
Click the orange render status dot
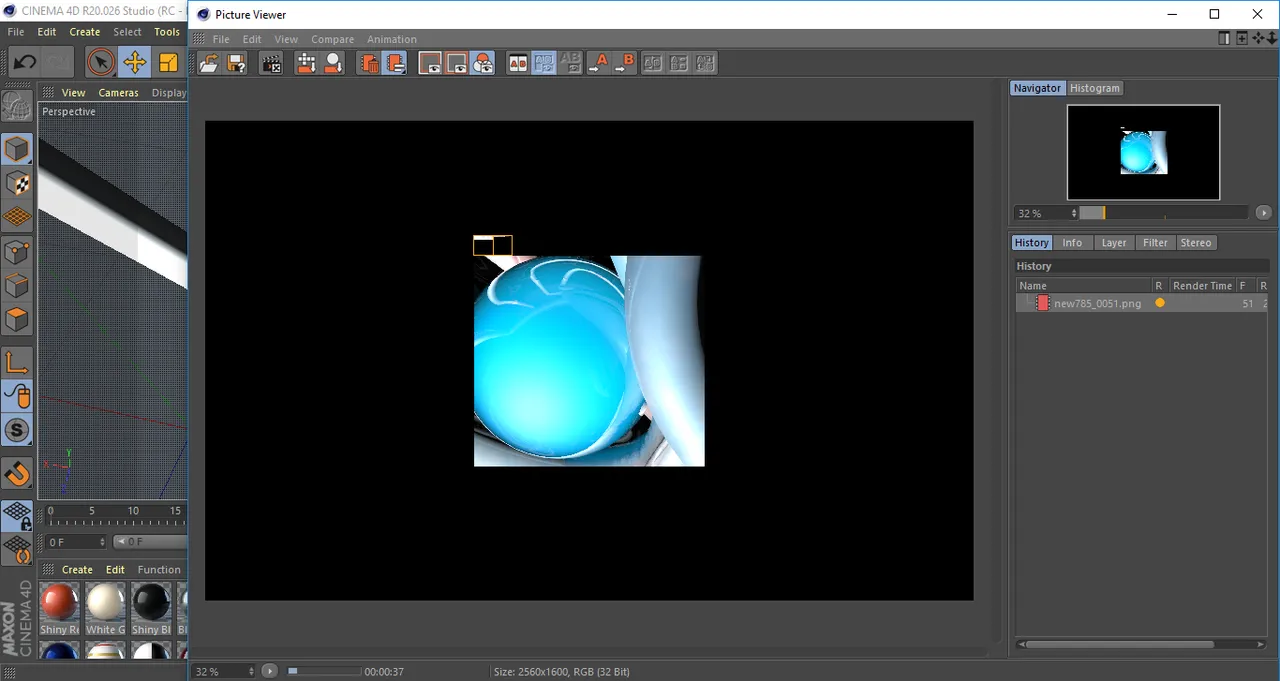1160,303
